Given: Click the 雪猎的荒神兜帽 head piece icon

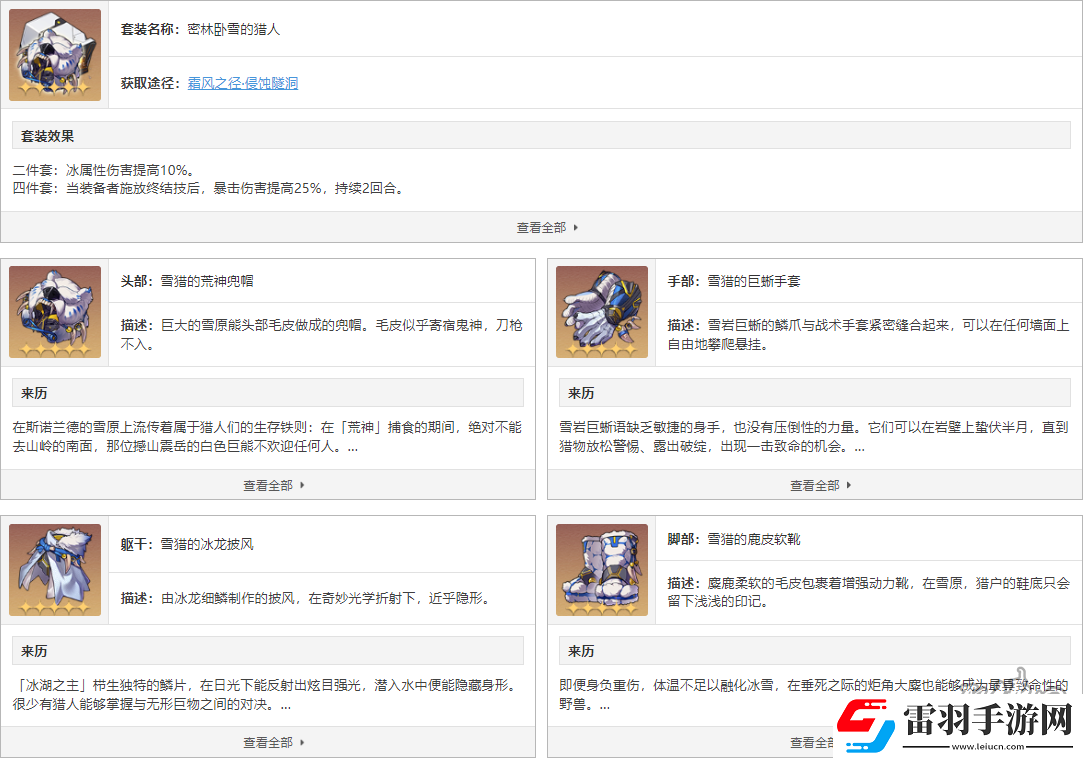Looking at the screenshot, I should tap(55, 312).
